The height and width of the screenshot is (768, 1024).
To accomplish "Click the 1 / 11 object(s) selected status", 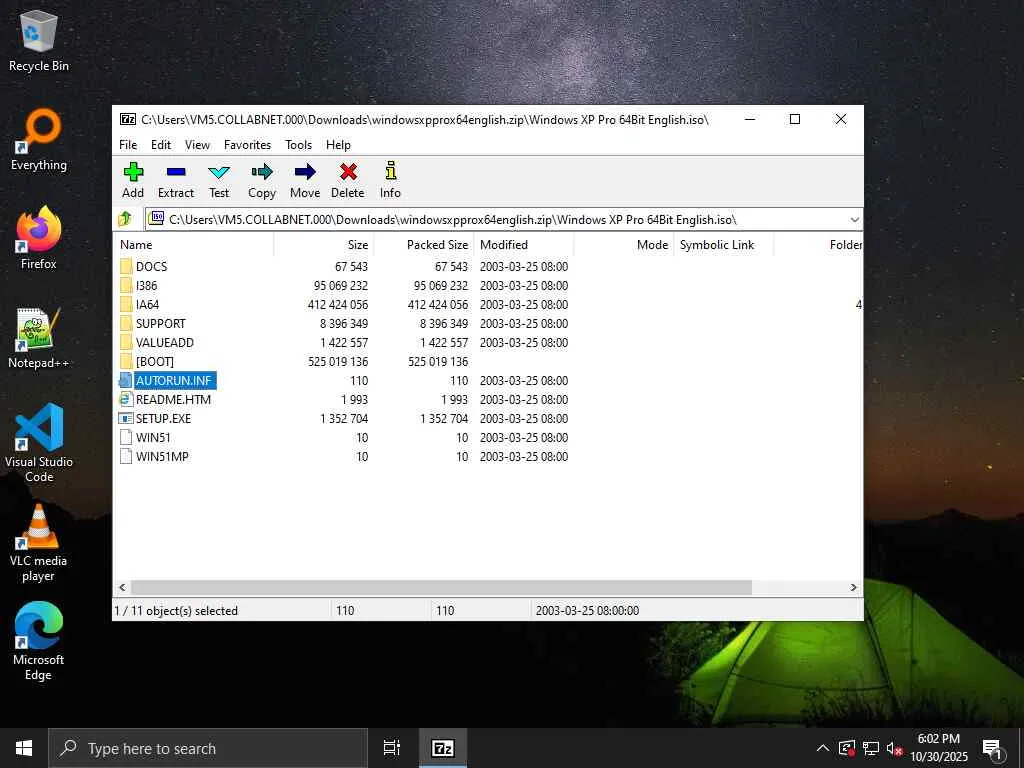I will [x=176, y=611].
